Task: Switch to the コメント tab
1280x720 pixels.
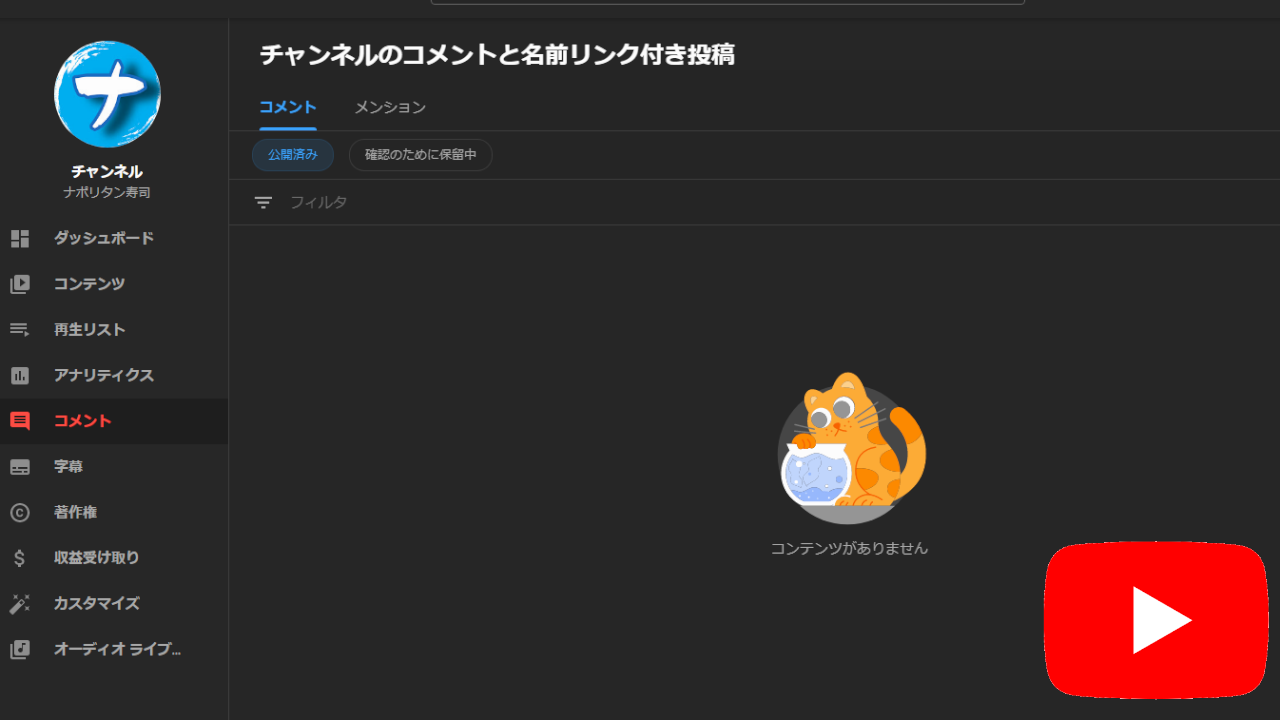Action: [x=288, y=107]
